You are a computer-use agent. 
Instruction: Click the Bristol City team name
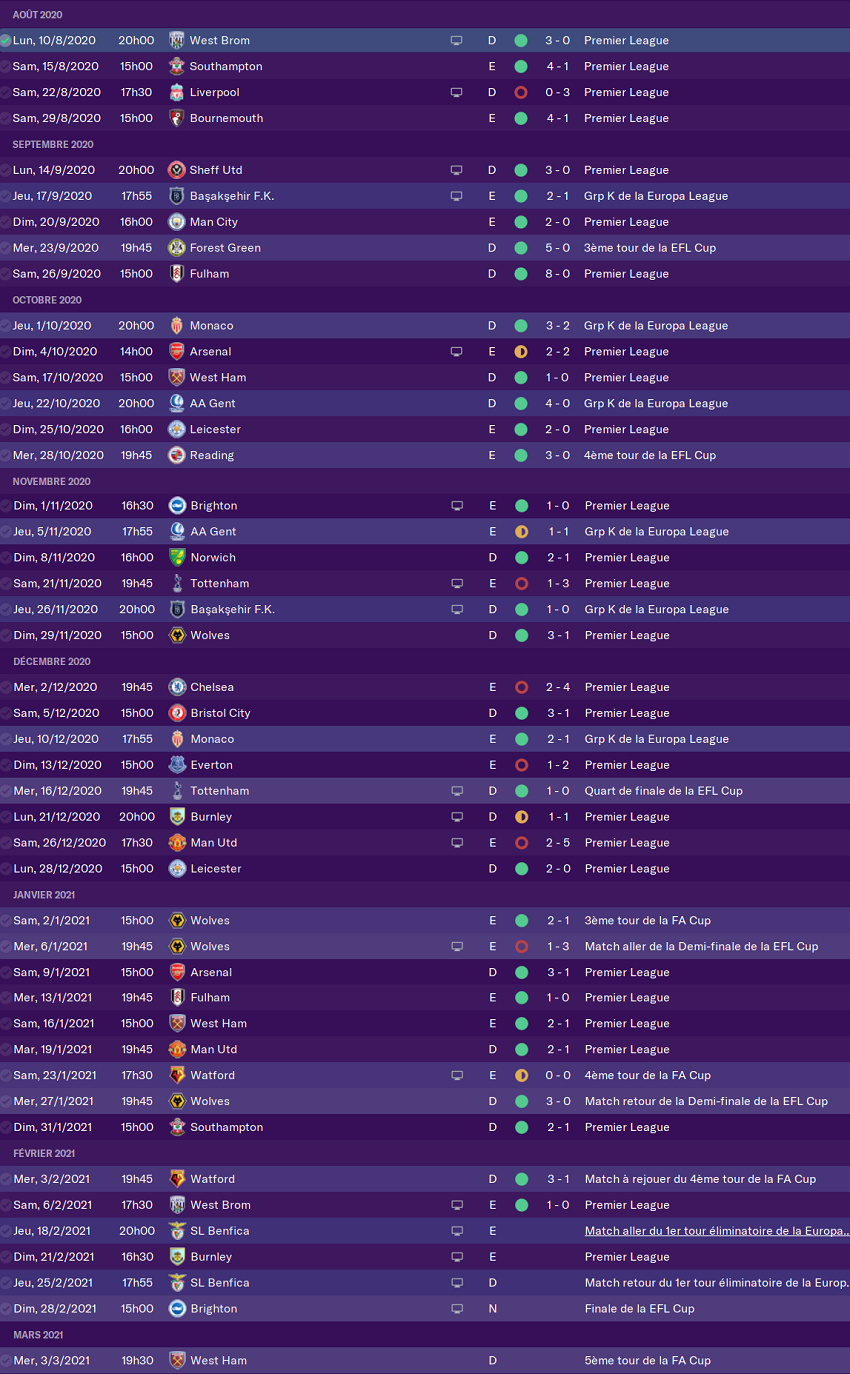pyautogui.click(x=220, y=713)
